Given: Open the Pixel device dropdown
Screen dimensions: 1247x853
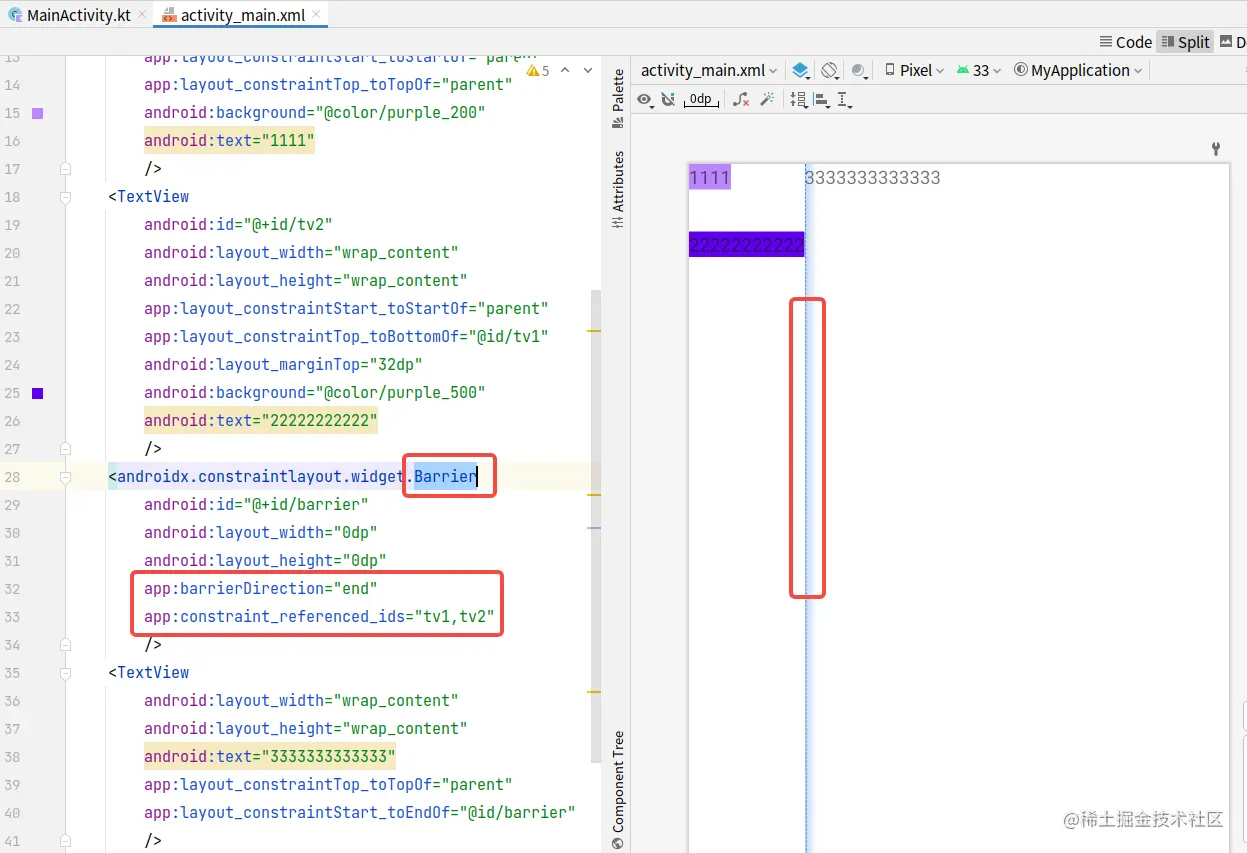Looking at the screenshot, I should [912, 70].
